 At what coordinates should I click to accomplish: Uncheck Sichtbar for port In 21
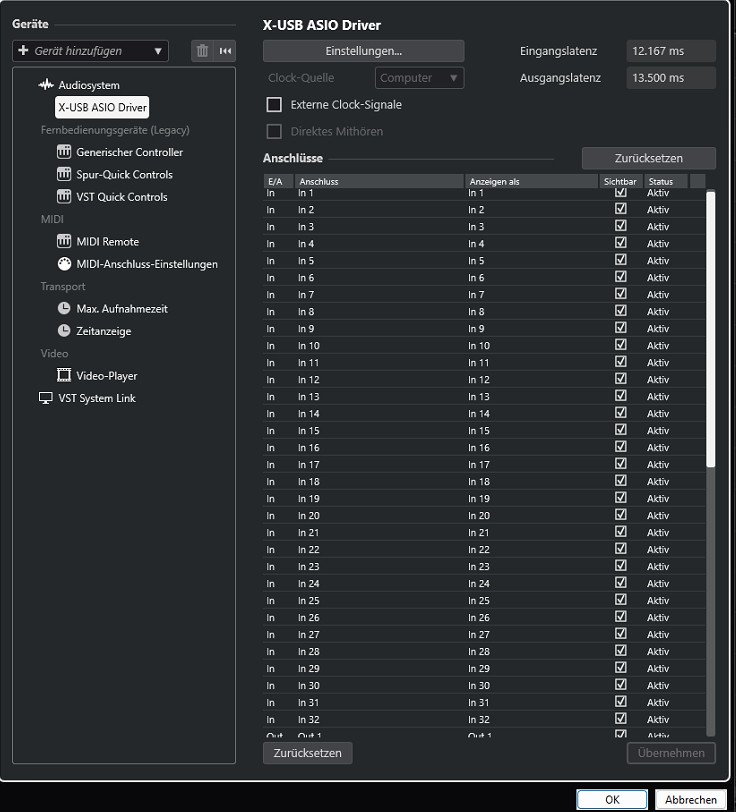click(x=620, y=531)
